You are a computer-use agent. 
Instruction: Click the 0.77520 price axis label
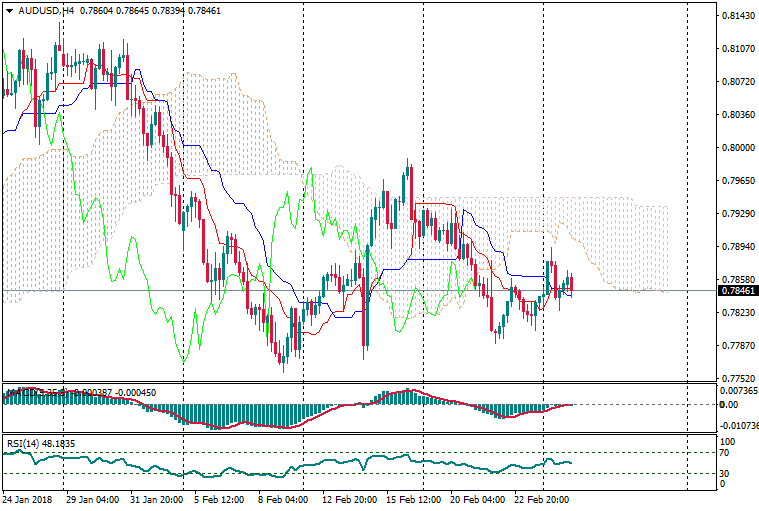click(738, 378)
